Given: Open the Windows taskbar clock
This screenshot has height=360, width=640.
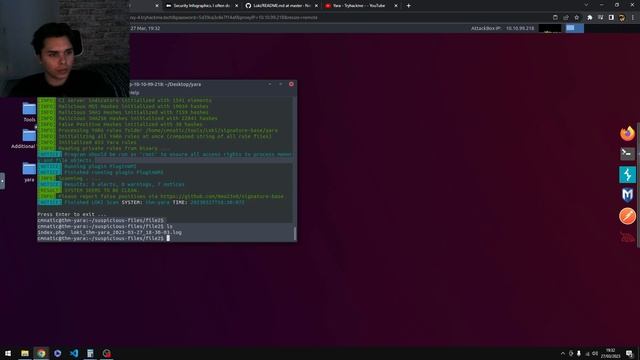Looking at the screenshot, I should point(611,353).
